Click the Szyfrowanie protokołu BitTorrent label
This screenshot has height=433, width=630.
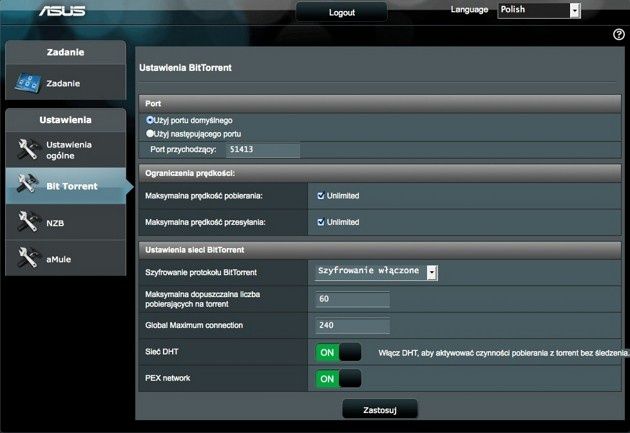(x=201, y=272)
